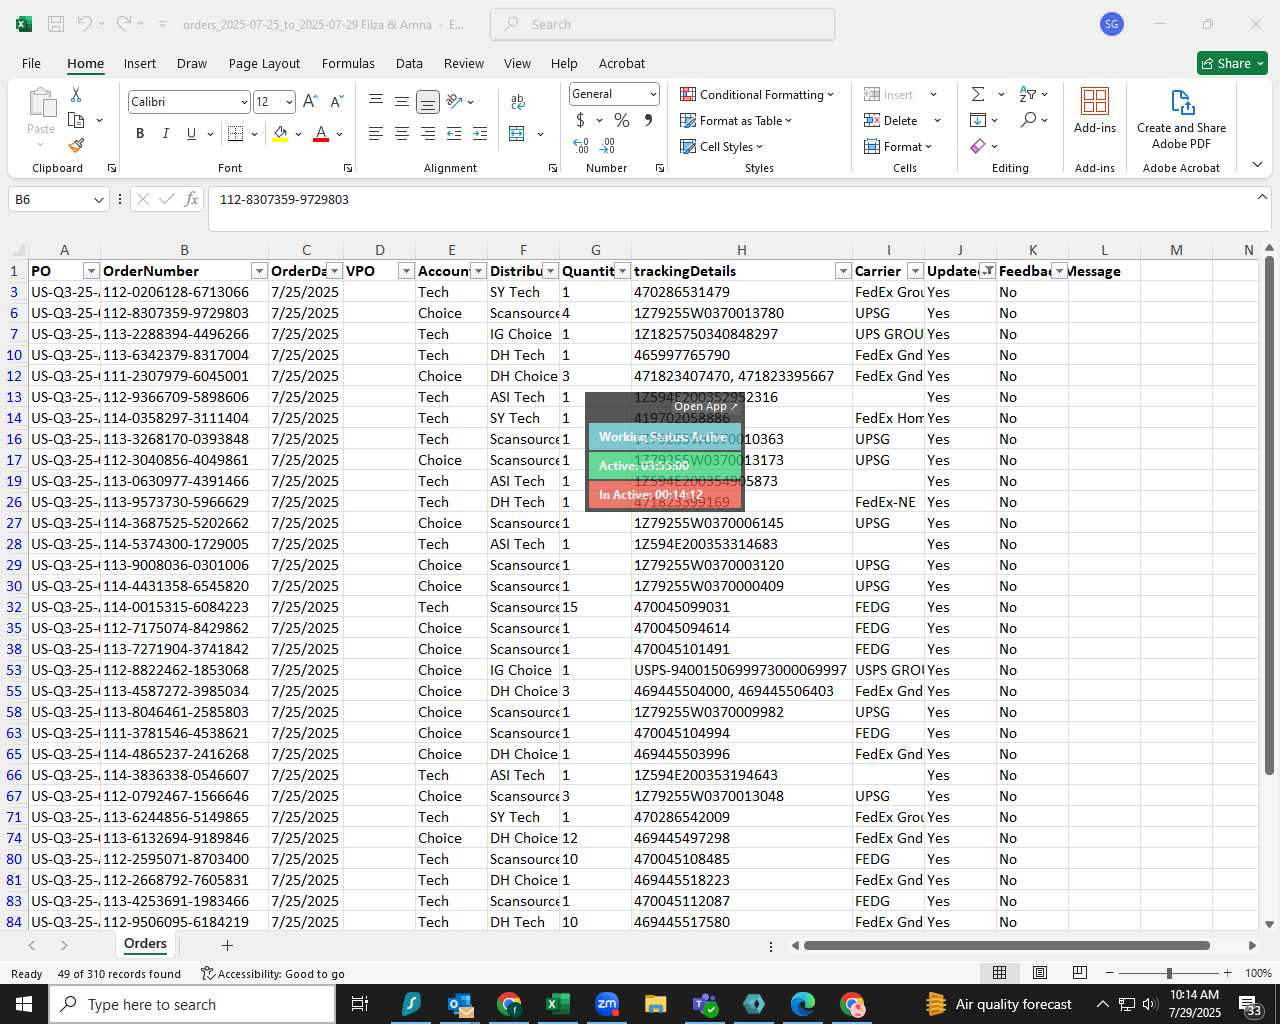Click the vertical scrollbar thumb
This screenshot has width=1280, height=1024.
(x=1270, y=515)
